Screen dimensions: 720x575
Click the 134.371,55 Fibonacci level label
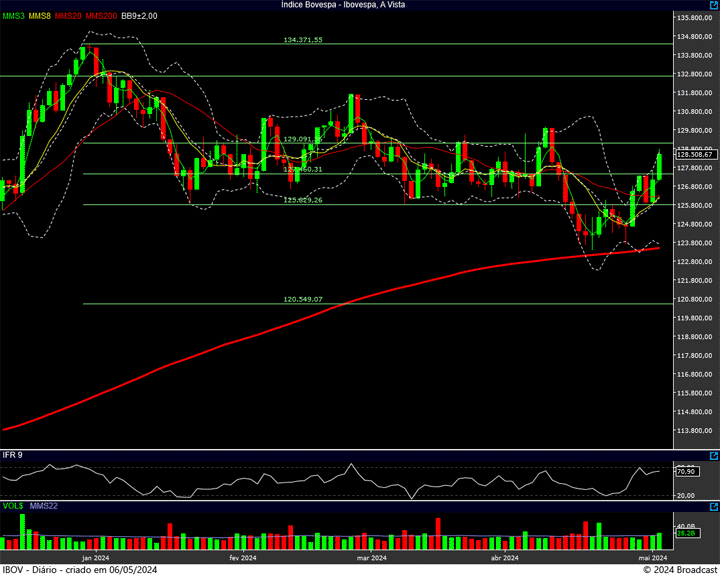[303, 40]
